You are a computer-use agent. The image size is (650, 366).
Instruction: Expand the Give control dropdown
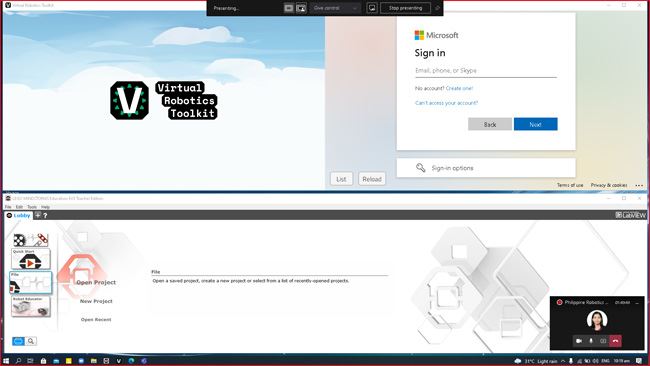click(x=335, y=8)
